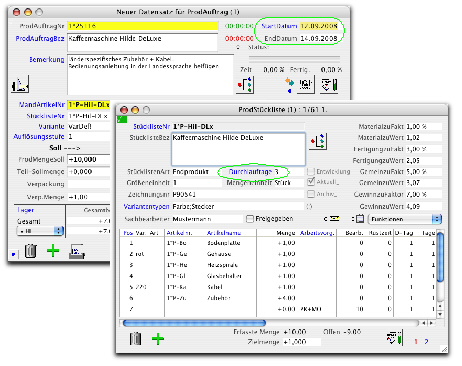Viewport: 462px width, 366px height.
Task: Click the ProdMengeSoll field
Action: point(89,159)
